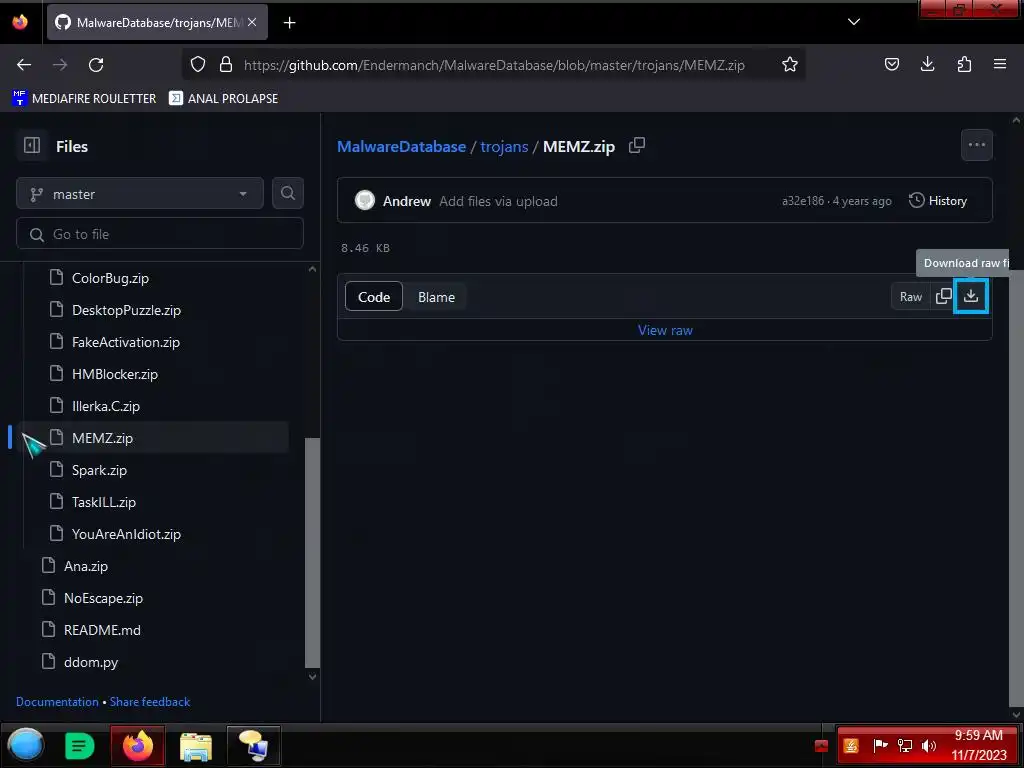
Task: Click the file tree scroll down arrow
Action: click(312, 677)
